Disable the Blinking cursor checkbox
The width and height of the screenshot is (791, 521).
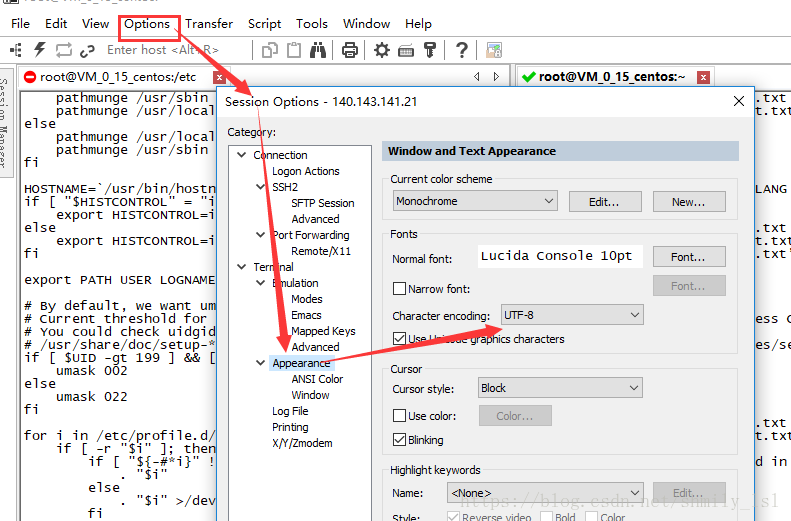(399, 440)
